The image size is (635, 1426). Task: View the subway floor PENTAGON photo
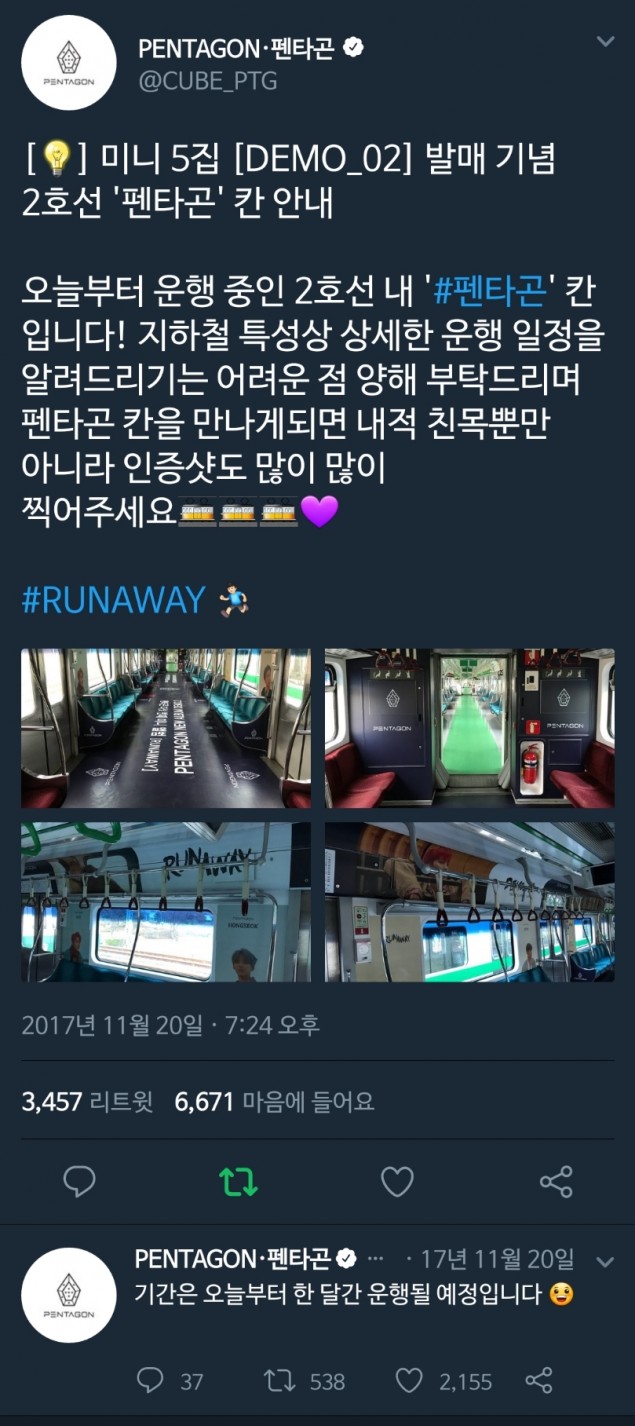166,728
